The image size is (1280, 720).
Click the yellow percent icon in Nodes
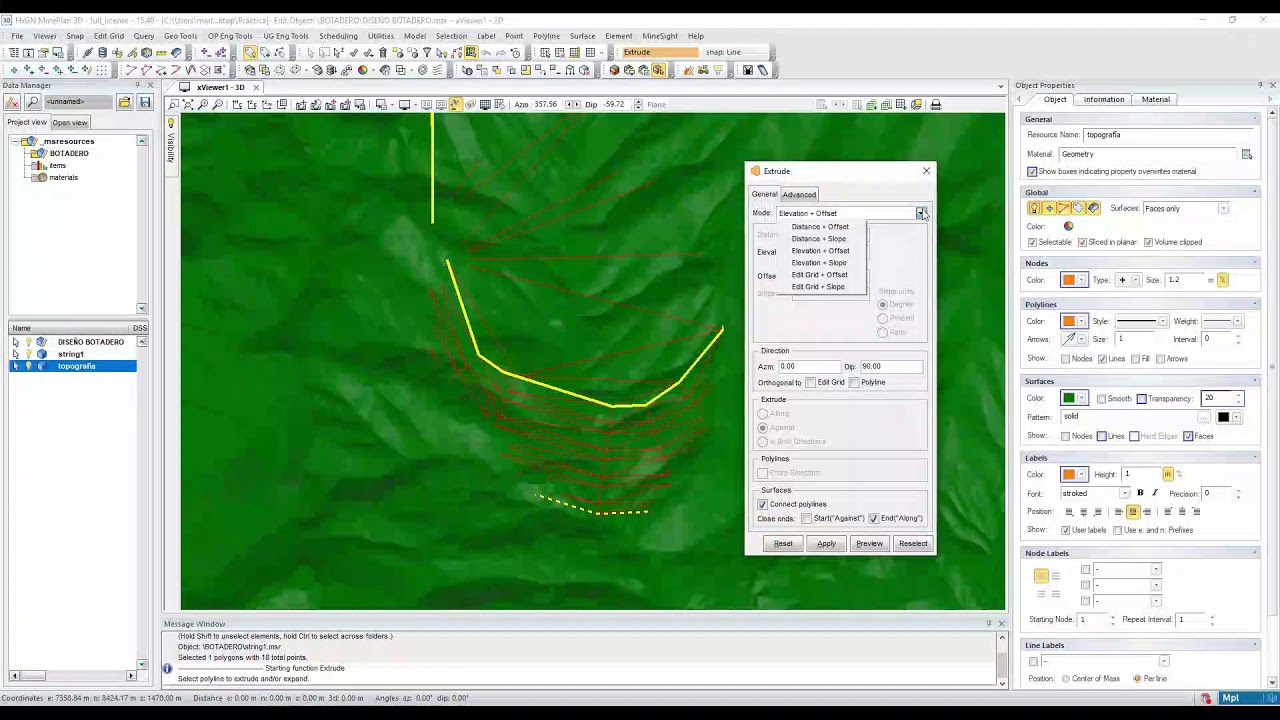pyautogui.click(x=1222, y=280)
